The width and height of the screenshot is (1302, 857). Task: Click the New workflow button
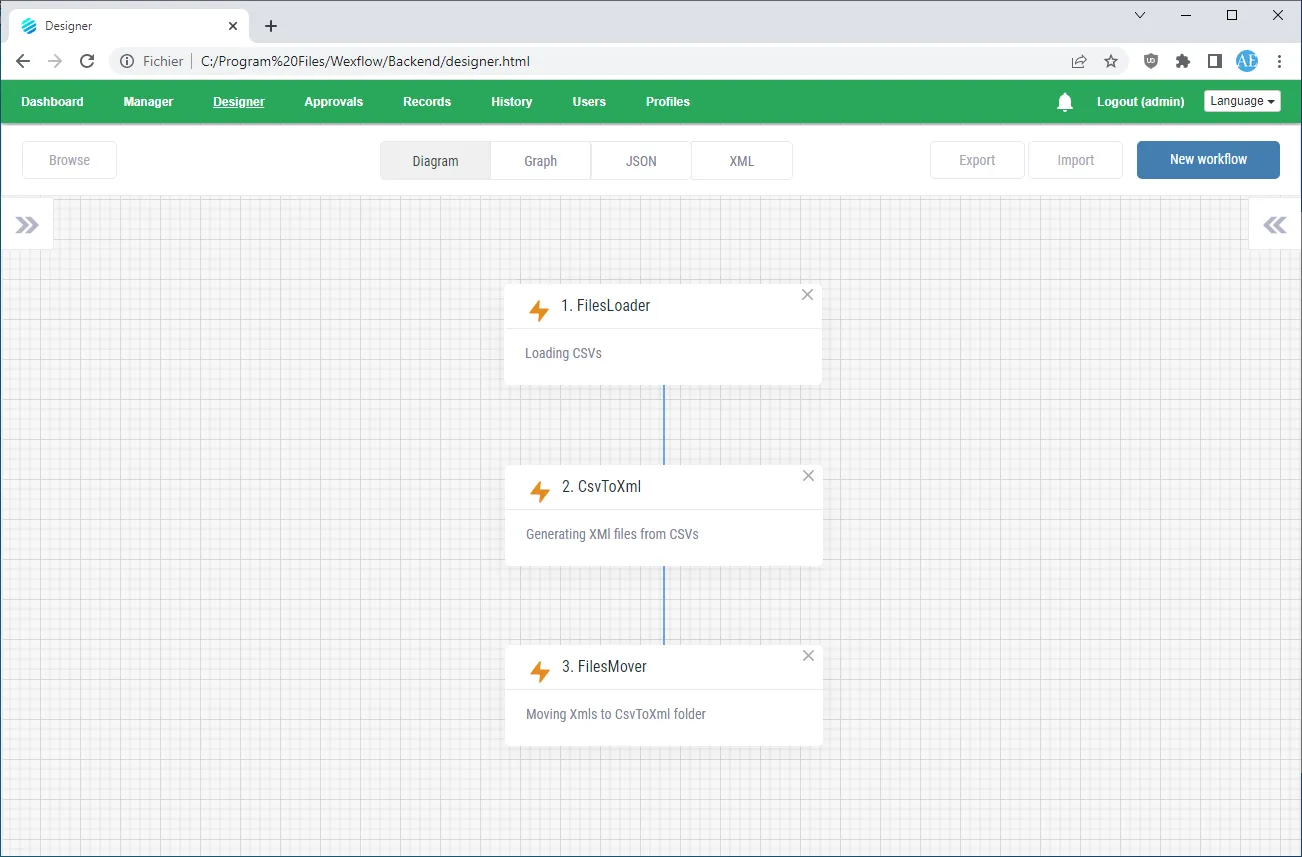pos(1208,160)
